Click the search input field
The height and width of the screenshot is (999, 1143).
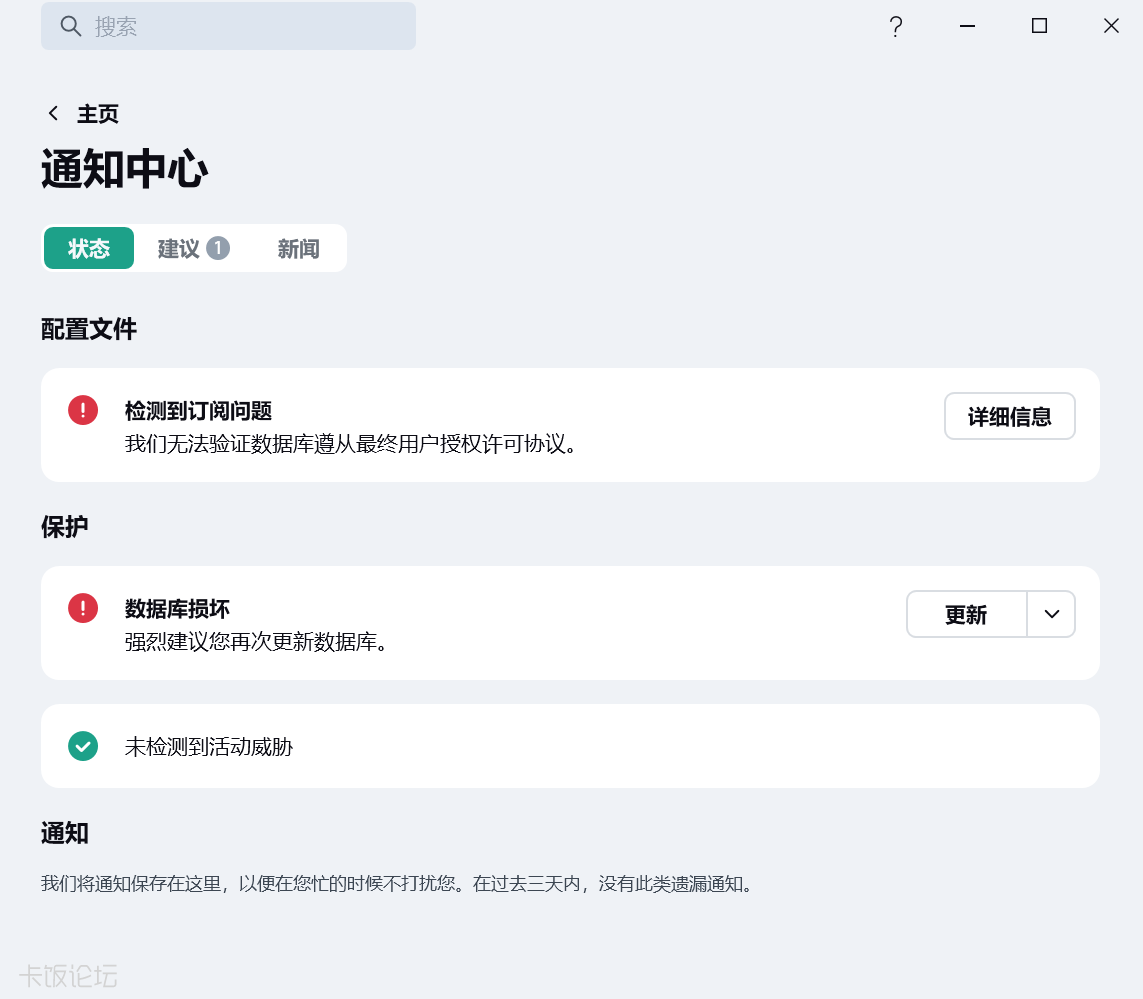pos(228,26)
